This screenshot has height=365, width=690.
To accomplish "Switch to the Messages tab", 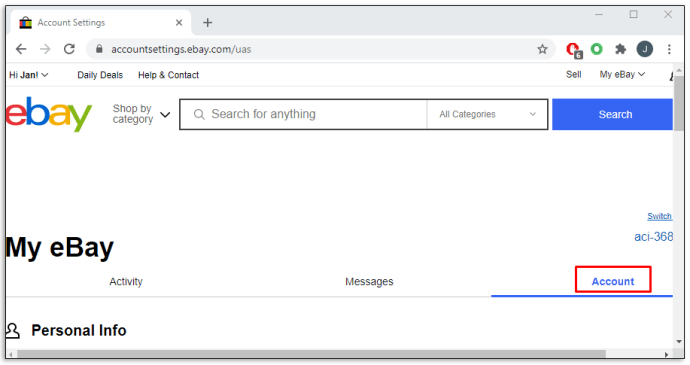I will click(369, 281).
